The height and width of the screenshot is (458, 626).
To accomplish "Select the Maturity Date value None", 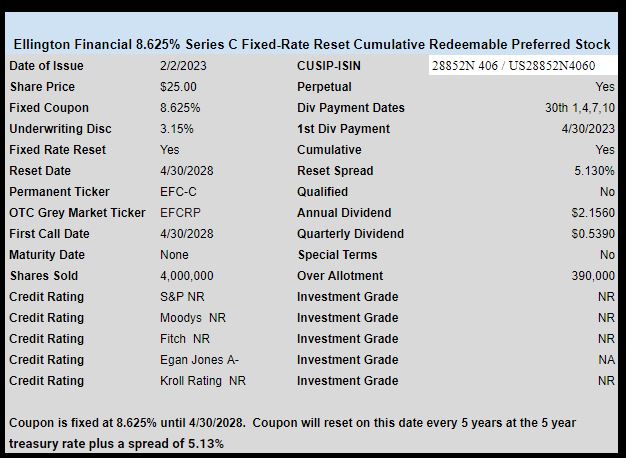I will 174,255.
